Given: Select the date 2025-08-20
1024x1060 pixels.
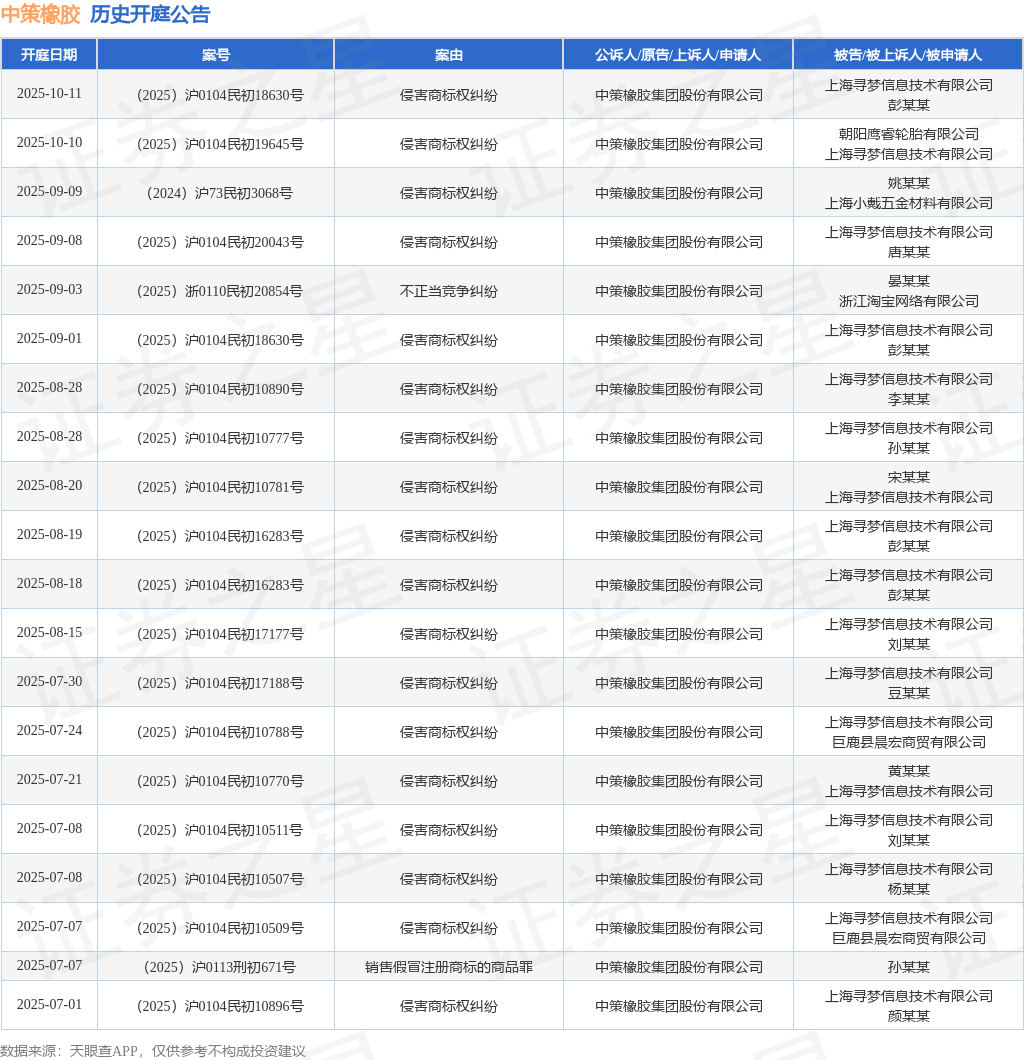Looking at the screenshot, I should click(49, 486).
